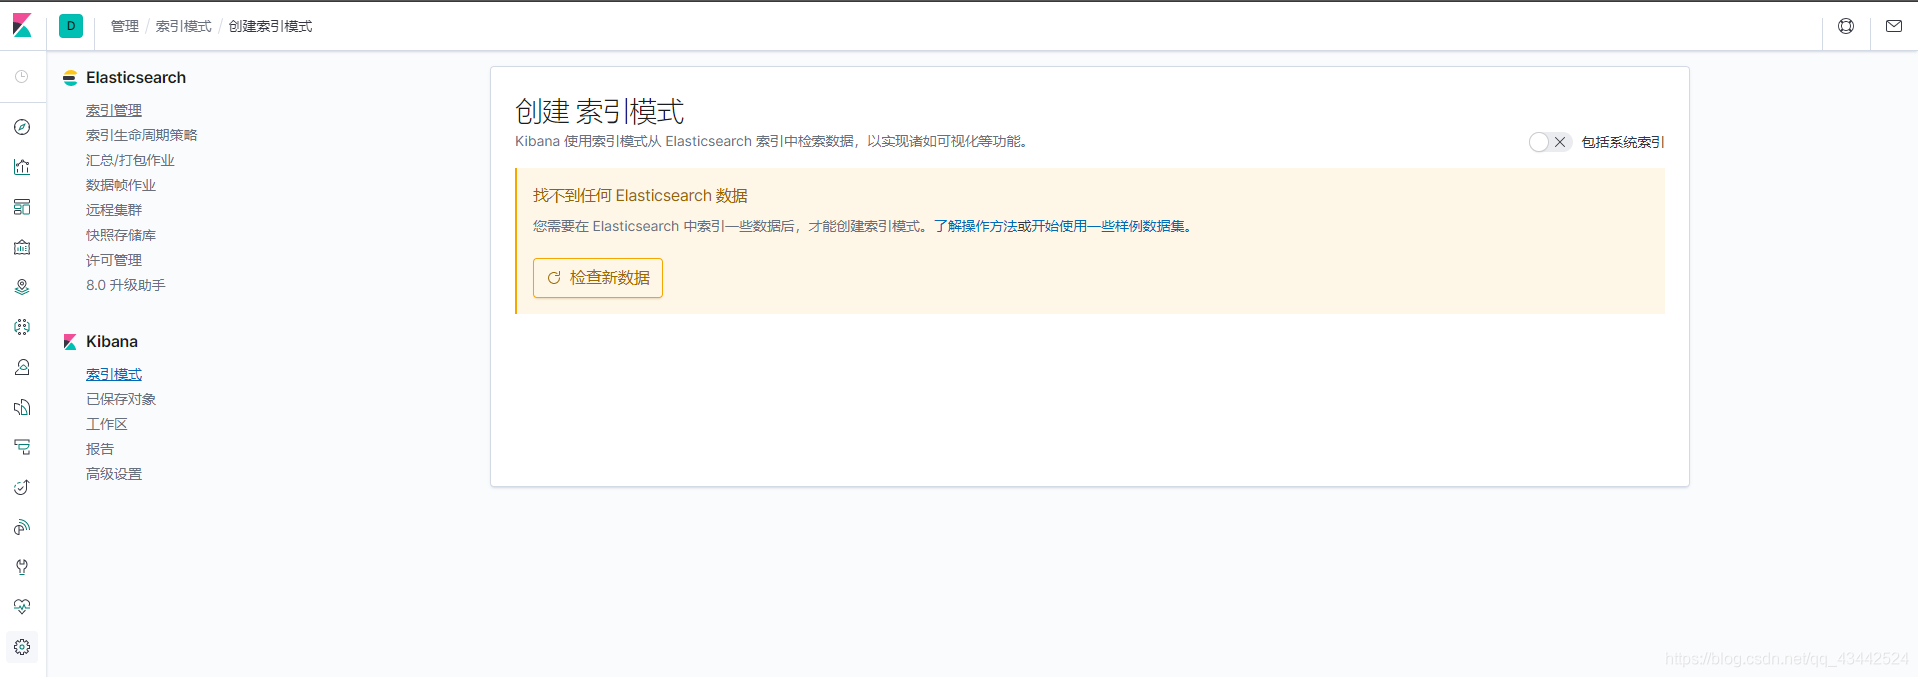Follow the 了解操作方法 link
Image resolution: width=1918 pixels, height=677 pixels.
[976, 226]
